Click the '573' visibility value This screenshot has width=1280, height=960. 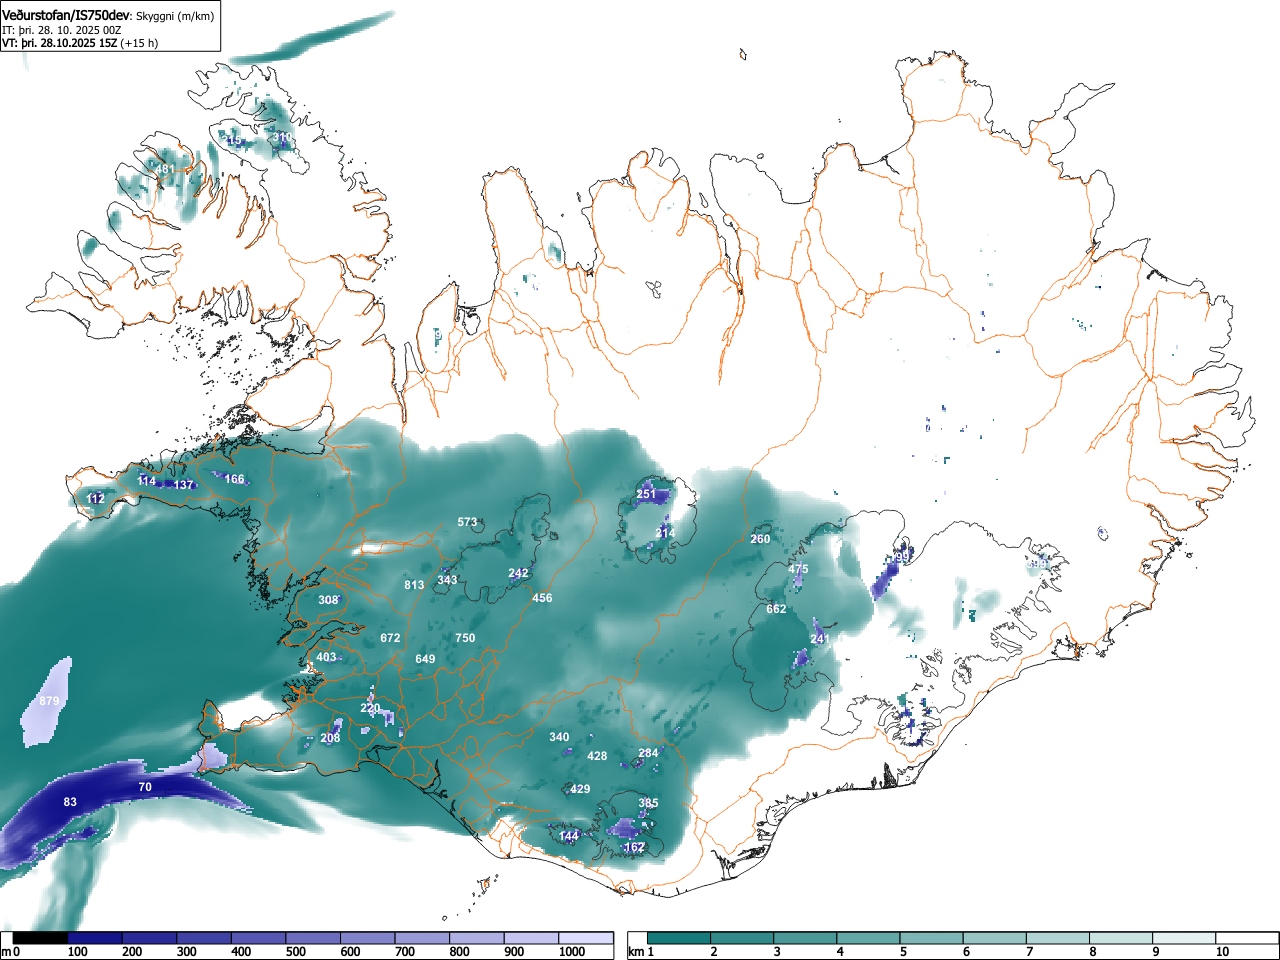pyautogui.click(x=468, y=522)
